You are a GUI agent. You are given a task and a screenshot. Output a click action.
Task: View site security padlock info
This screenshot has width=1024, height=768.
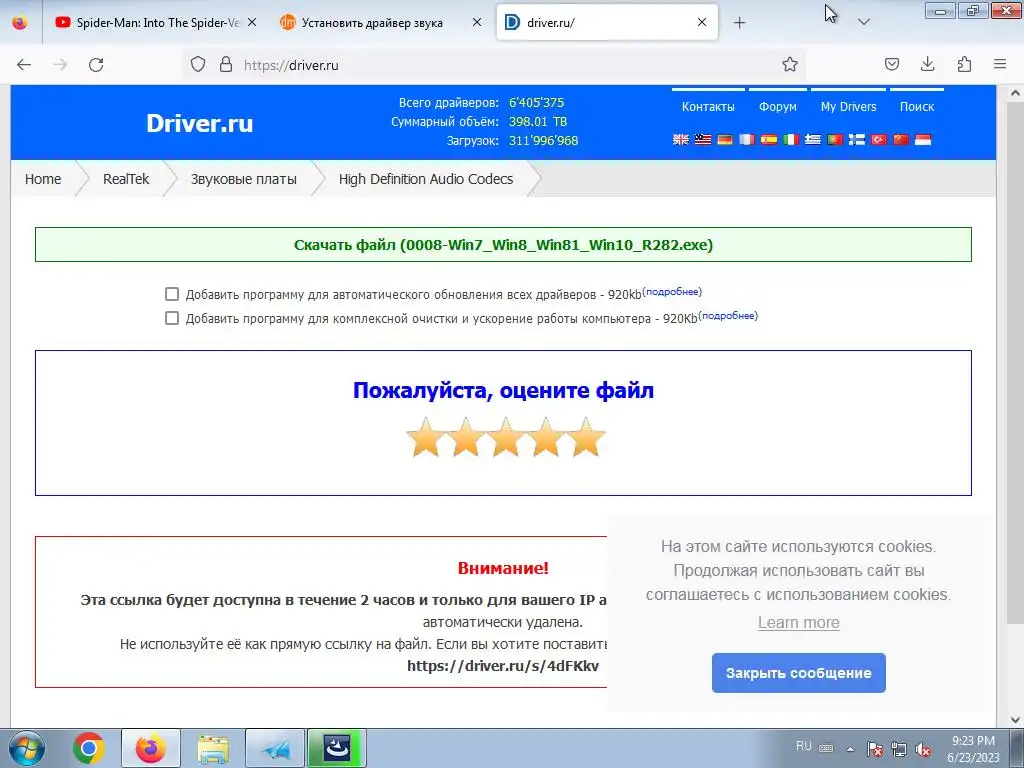[226, 64]
